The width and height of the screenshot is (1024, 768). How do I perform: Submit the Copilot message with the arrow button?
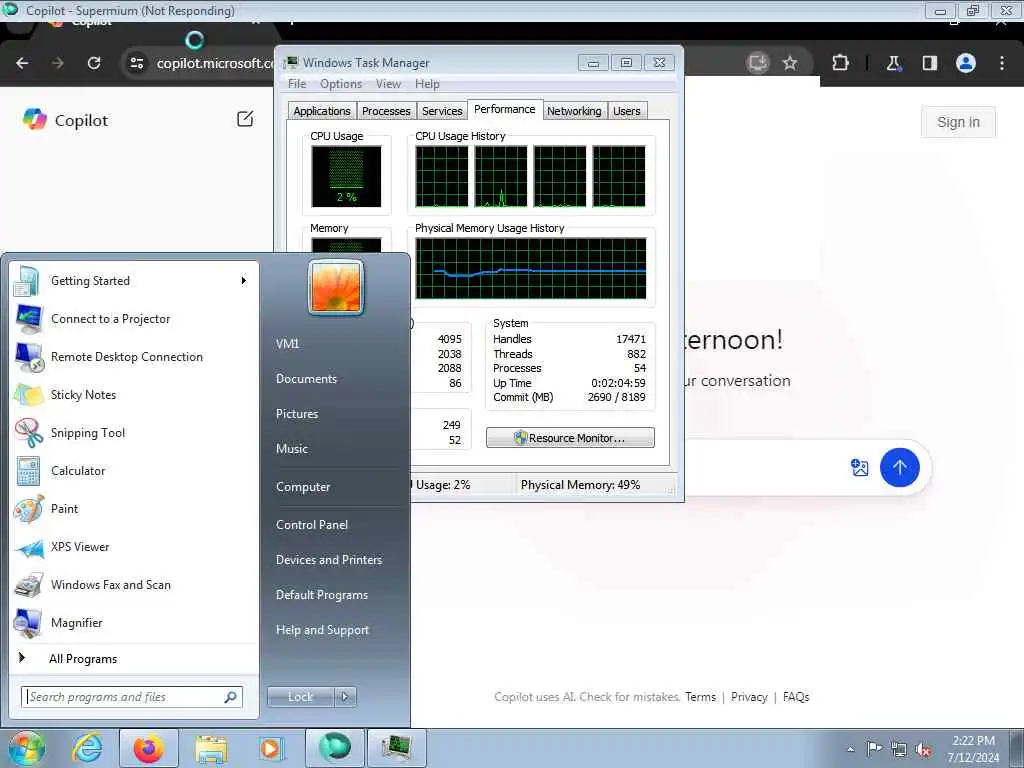899,468
